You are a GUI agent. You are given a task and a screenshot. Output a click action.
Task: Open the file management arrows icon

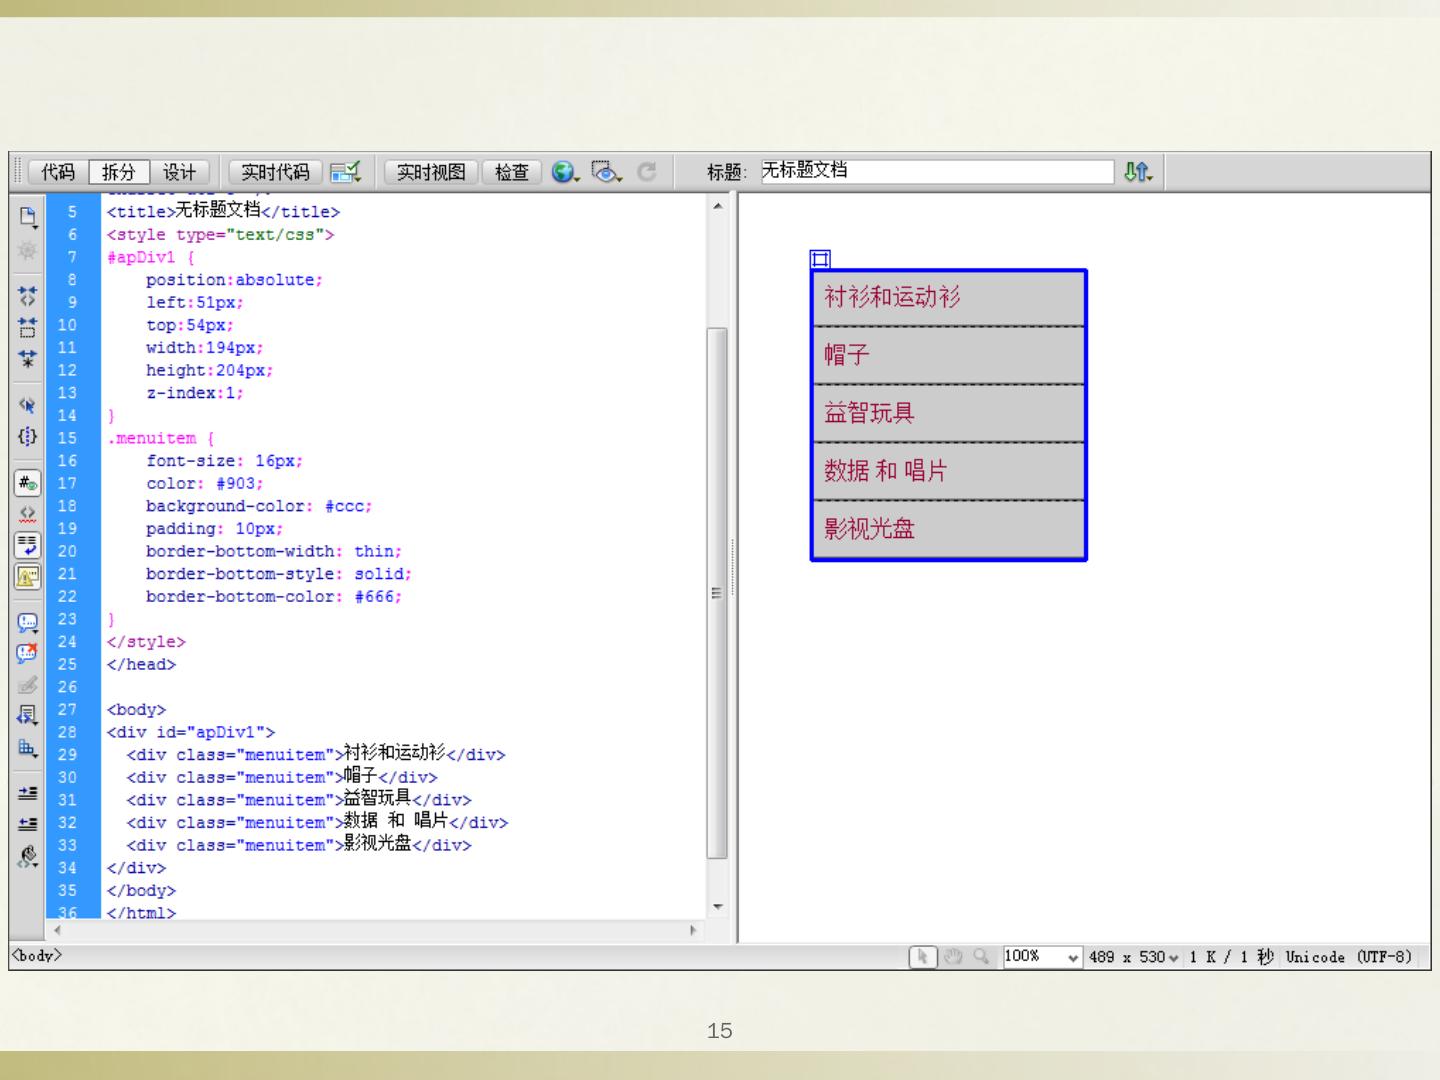[x=1137, y=172]
